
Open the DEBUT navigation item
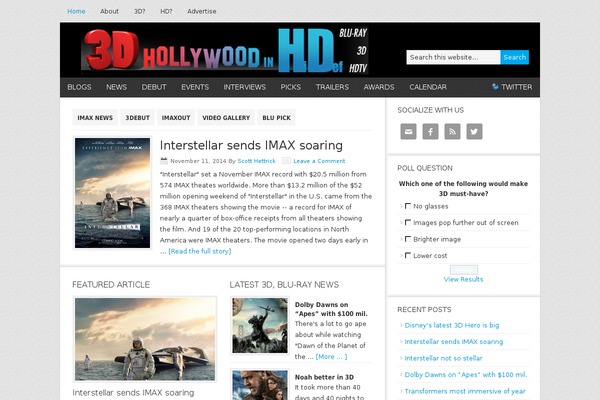(154, 87)
